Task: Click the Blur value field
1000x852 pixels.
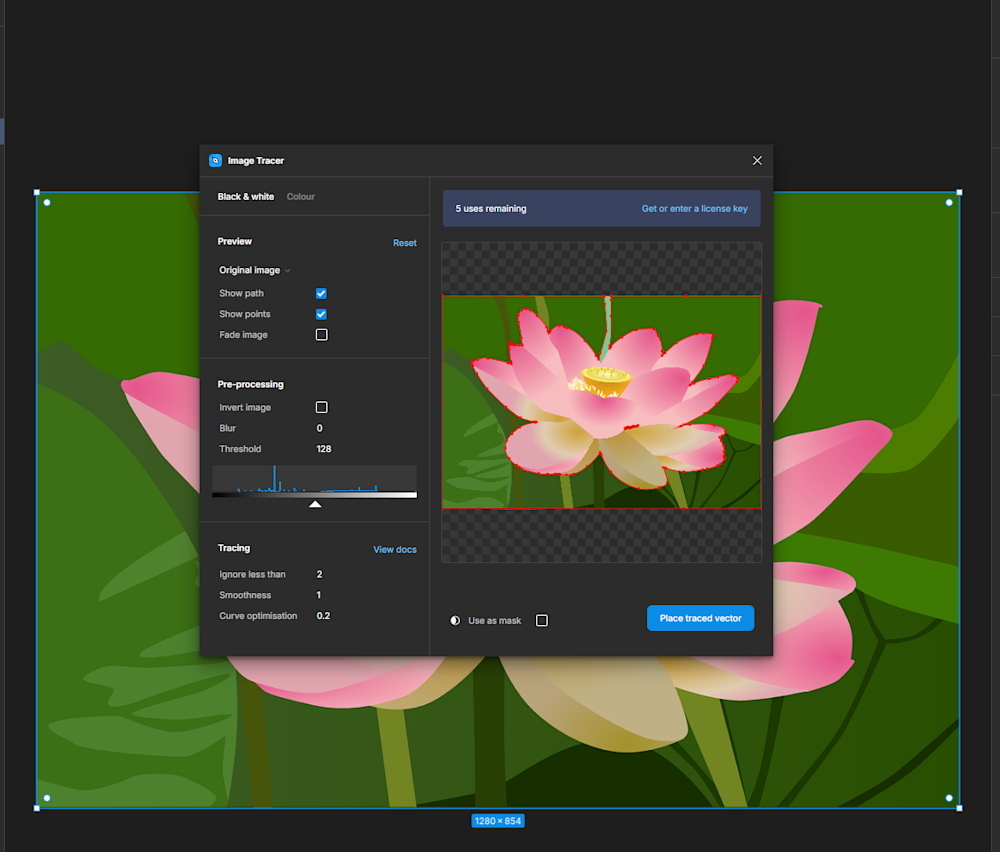Action: coord(320,428)
